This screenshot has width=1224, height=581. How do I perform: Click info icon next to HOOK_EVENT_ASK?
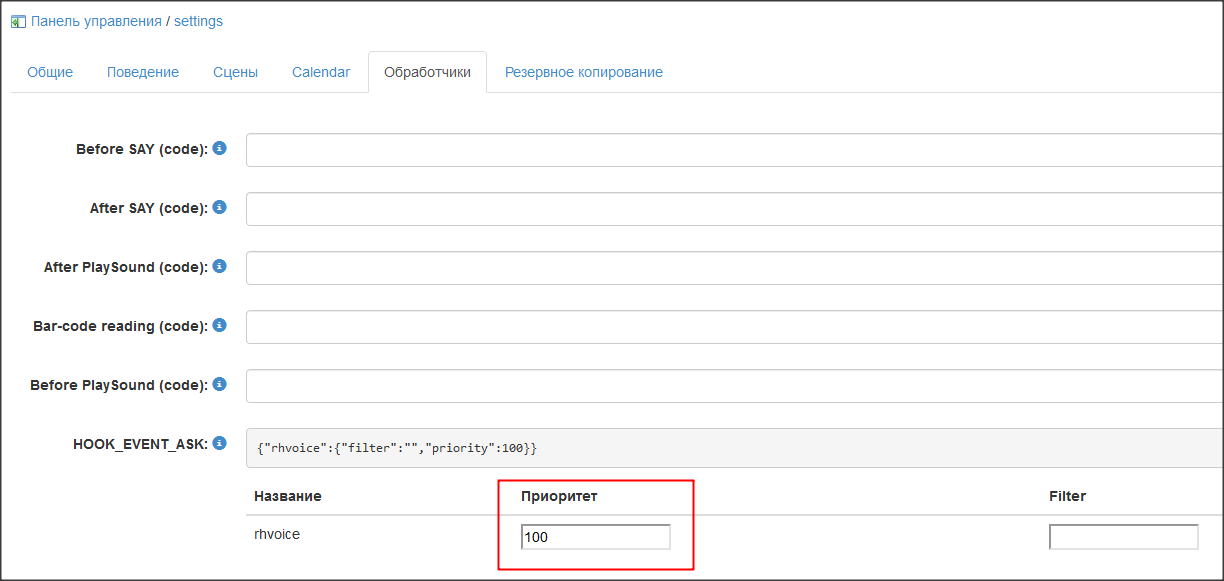[220, 443]
